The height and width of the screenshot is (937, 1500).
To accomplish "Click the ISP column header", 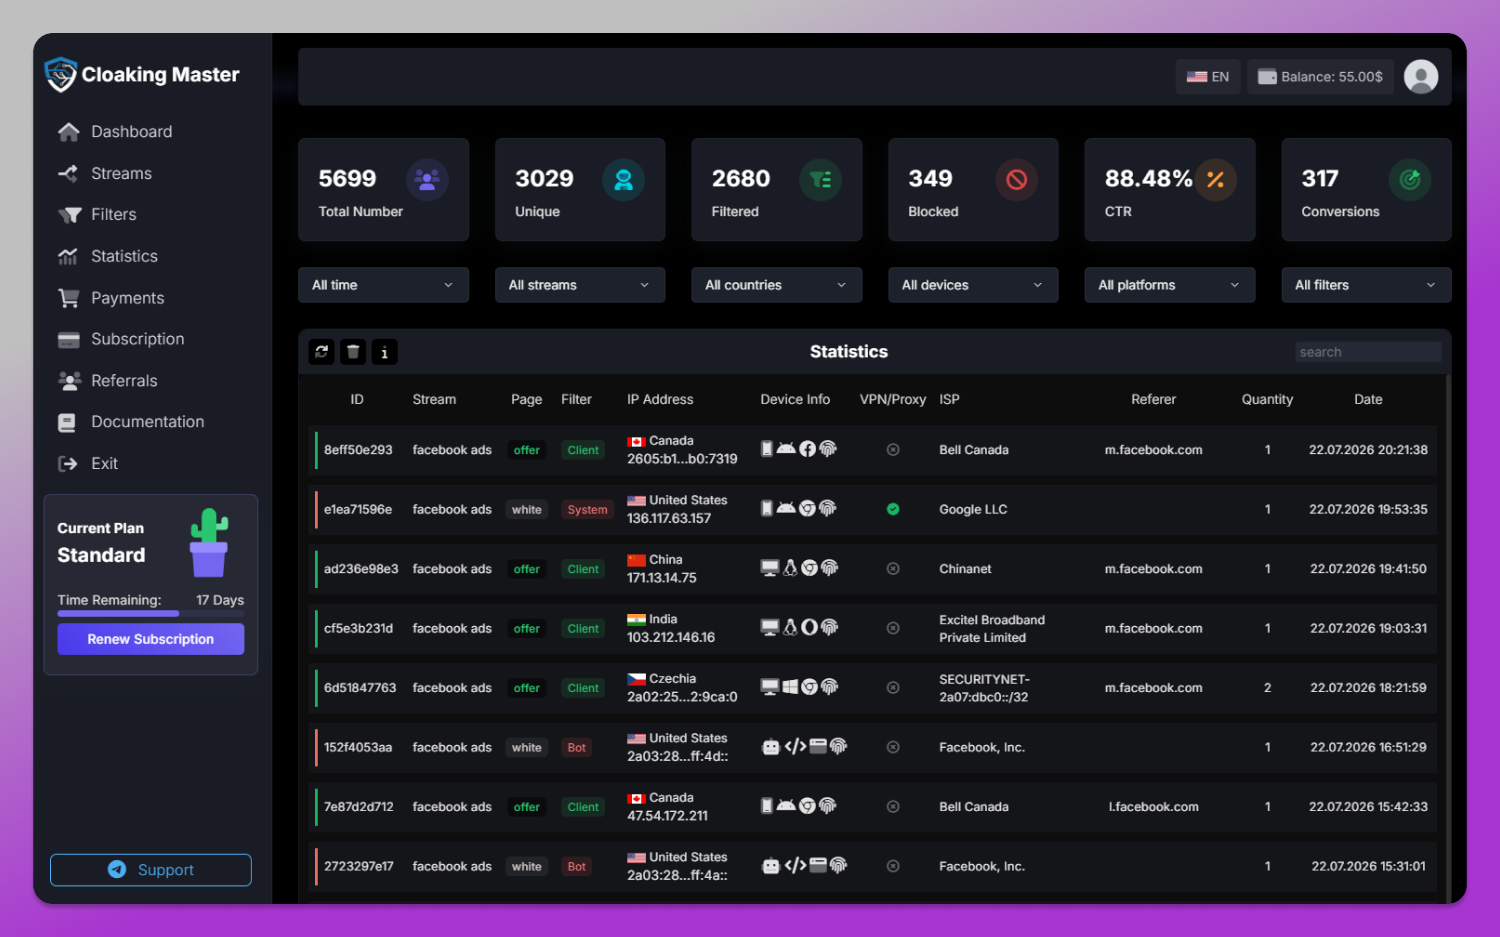I will (x=949, y=399).
